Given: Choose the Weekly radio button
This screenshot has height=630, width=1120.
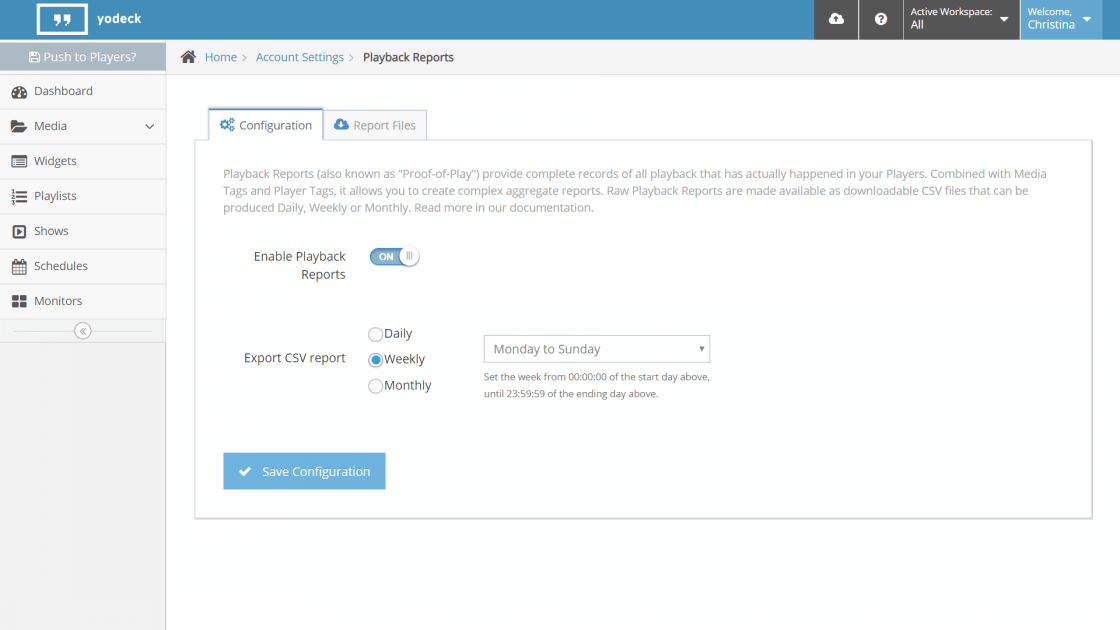Looking at the screenshot, I should 376,360.
